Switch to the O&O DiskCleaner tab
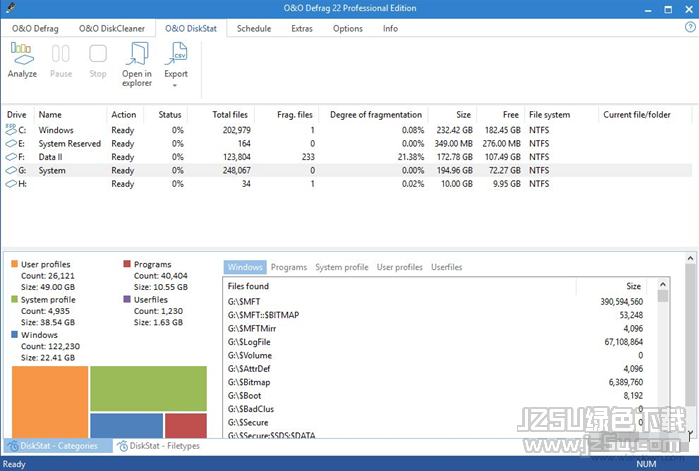Screen dimensions: 699x471 coord(112,29)
